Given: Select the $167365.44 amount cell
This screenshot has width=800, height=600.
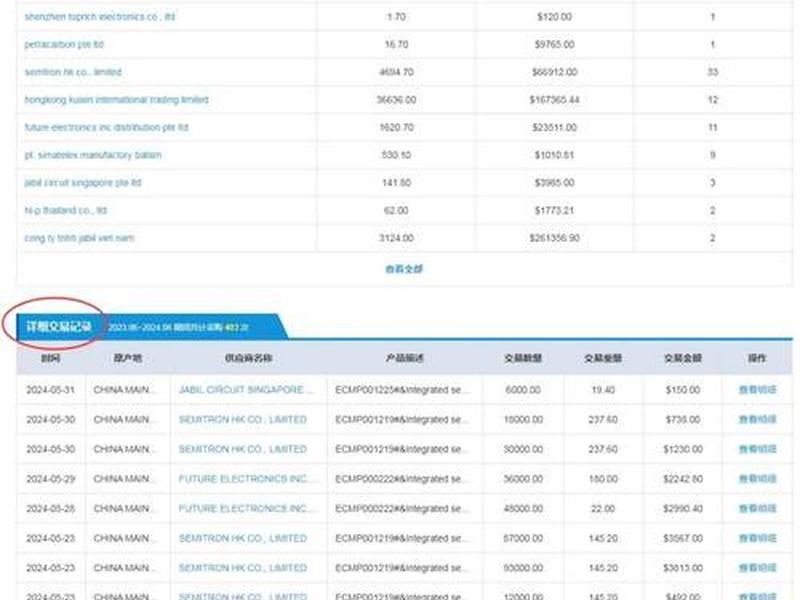Looking at the screenshot, I should pos(555,99).
